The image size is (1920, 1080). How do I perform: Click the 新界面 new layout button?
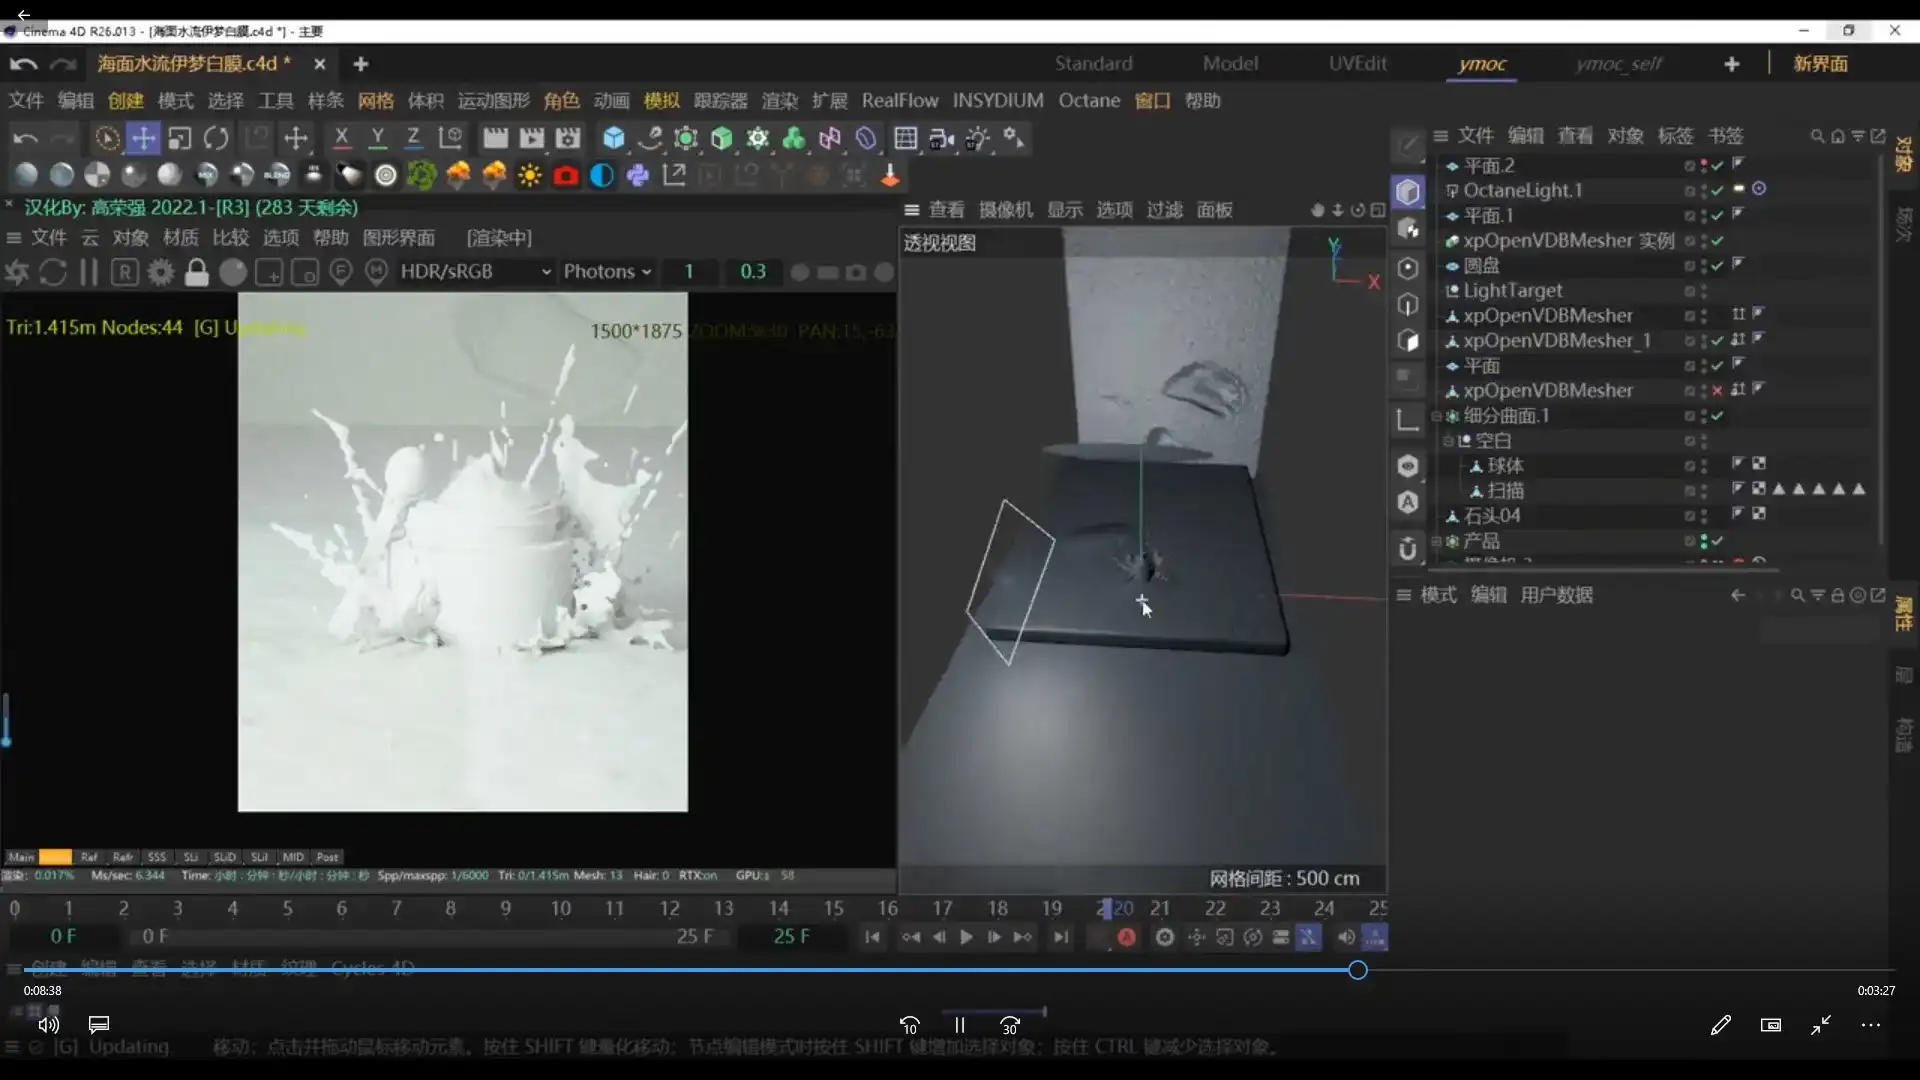click(1819, 63)
